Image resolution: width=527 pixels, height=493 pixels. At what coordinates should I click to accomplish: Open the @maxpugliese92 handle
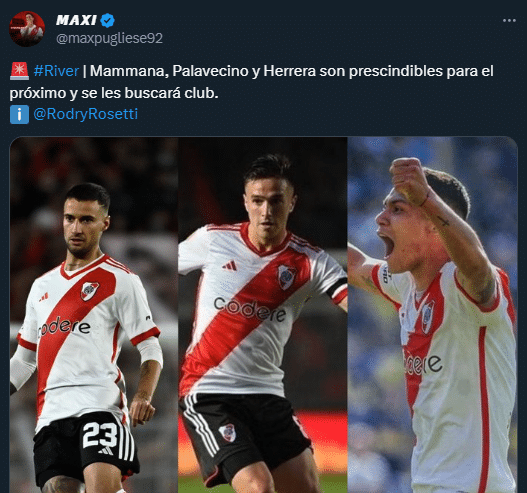(109, 38)
